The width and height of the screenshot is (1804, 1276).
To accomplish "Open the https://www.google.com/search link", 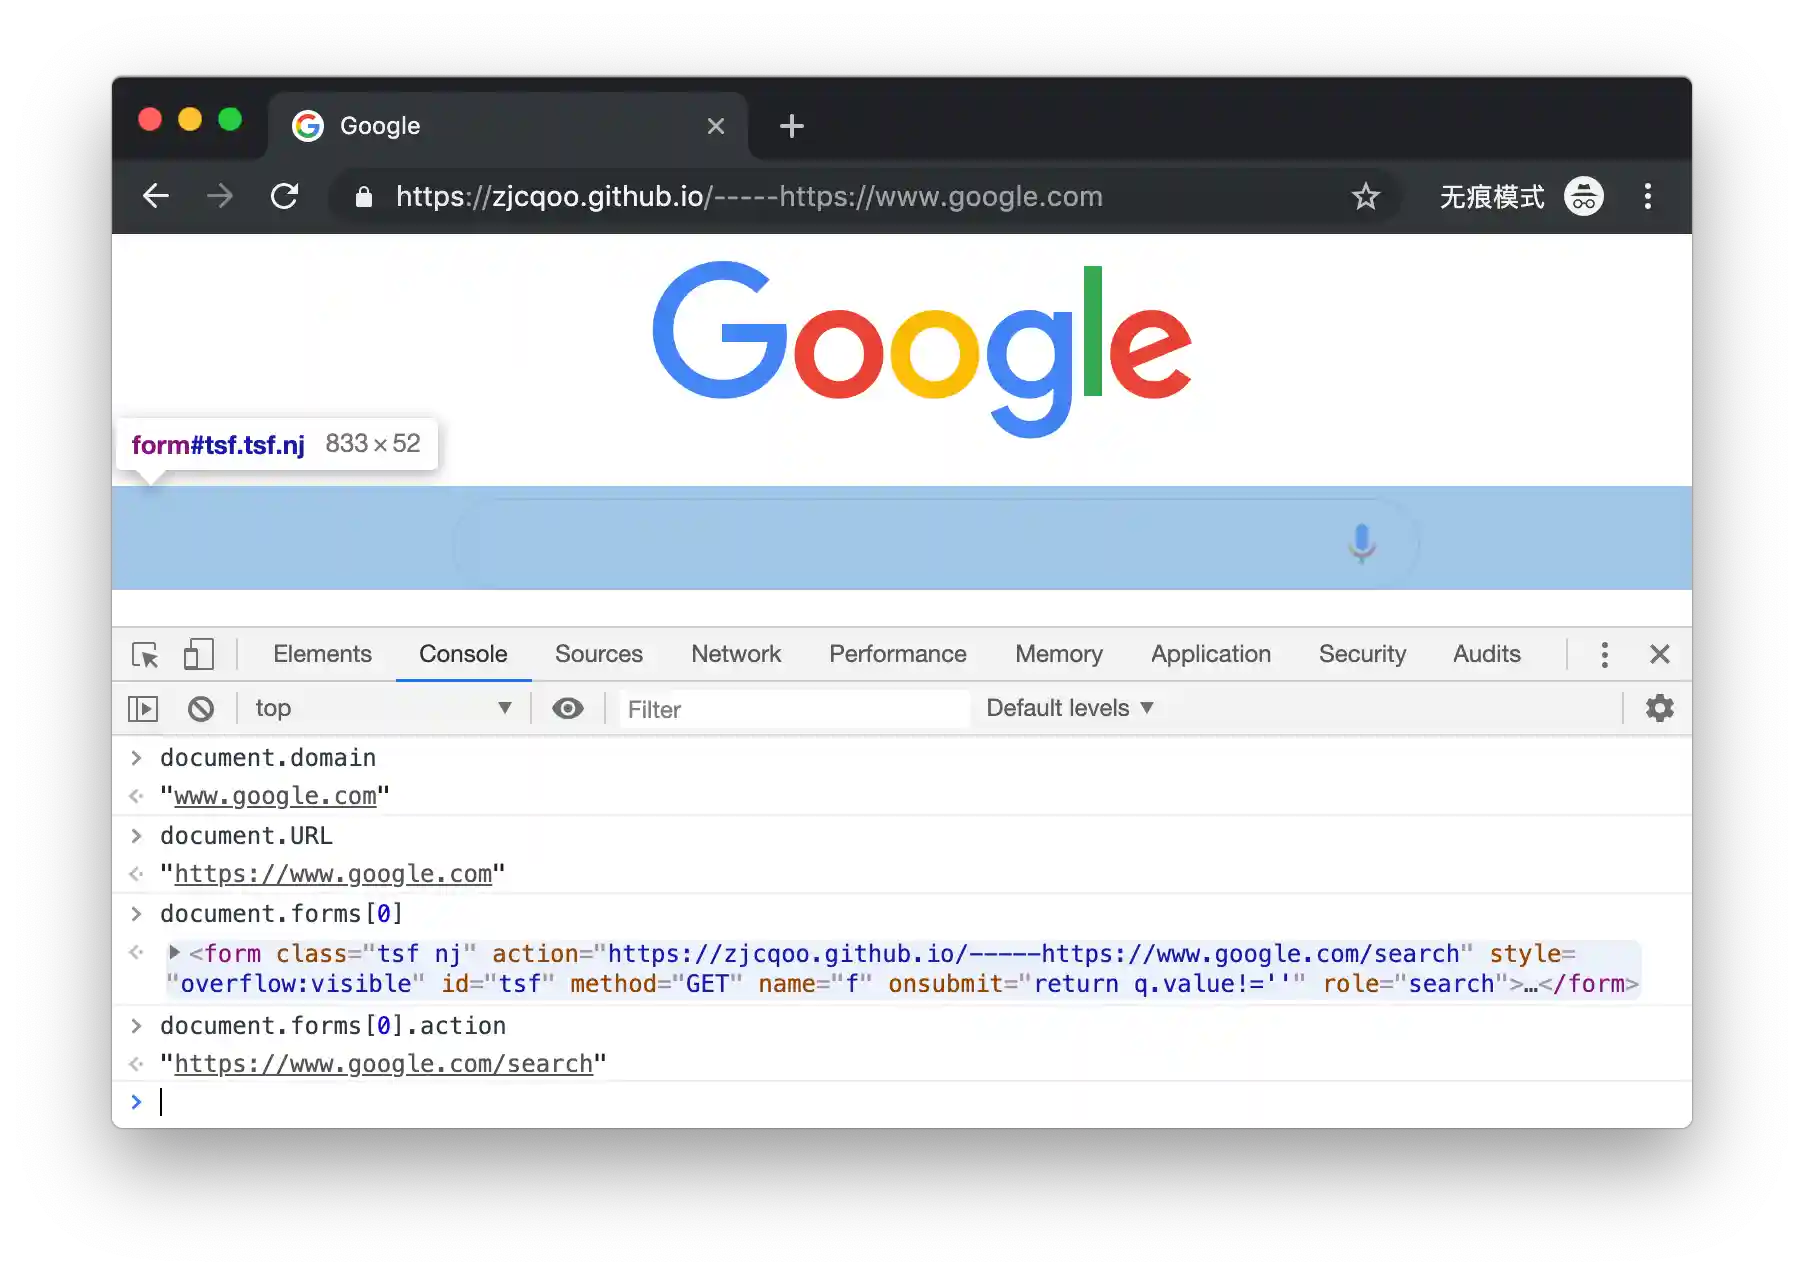I will 384,1064.
